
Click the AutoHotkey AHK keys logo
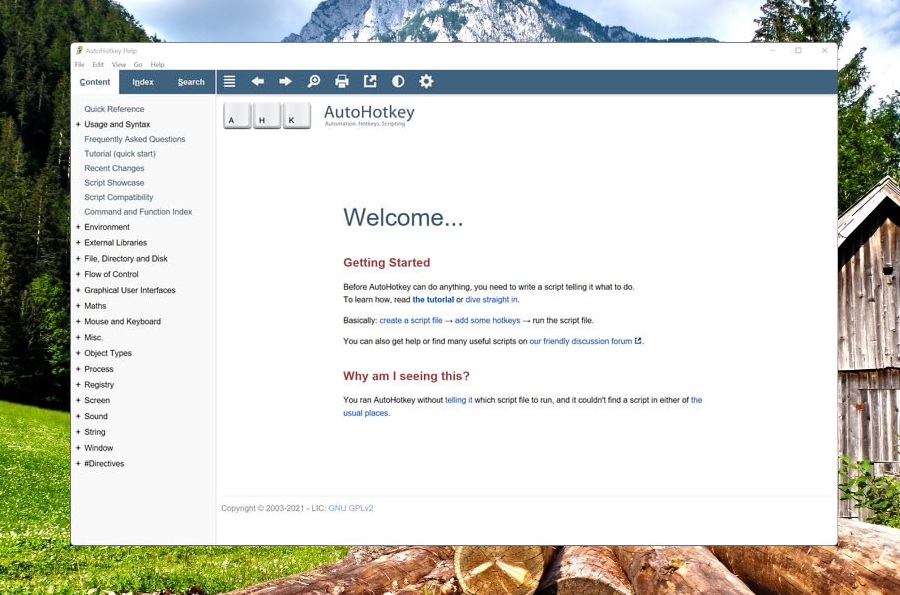[267, 116]
